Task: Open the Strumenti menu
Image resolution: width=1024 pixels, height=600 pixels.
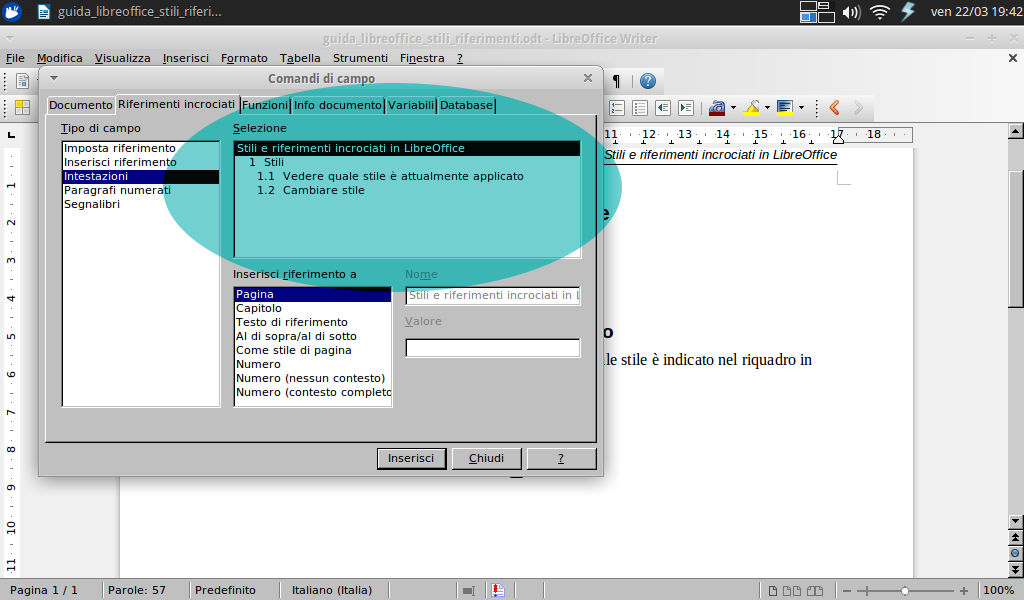Action: click(x=360, y=58)
